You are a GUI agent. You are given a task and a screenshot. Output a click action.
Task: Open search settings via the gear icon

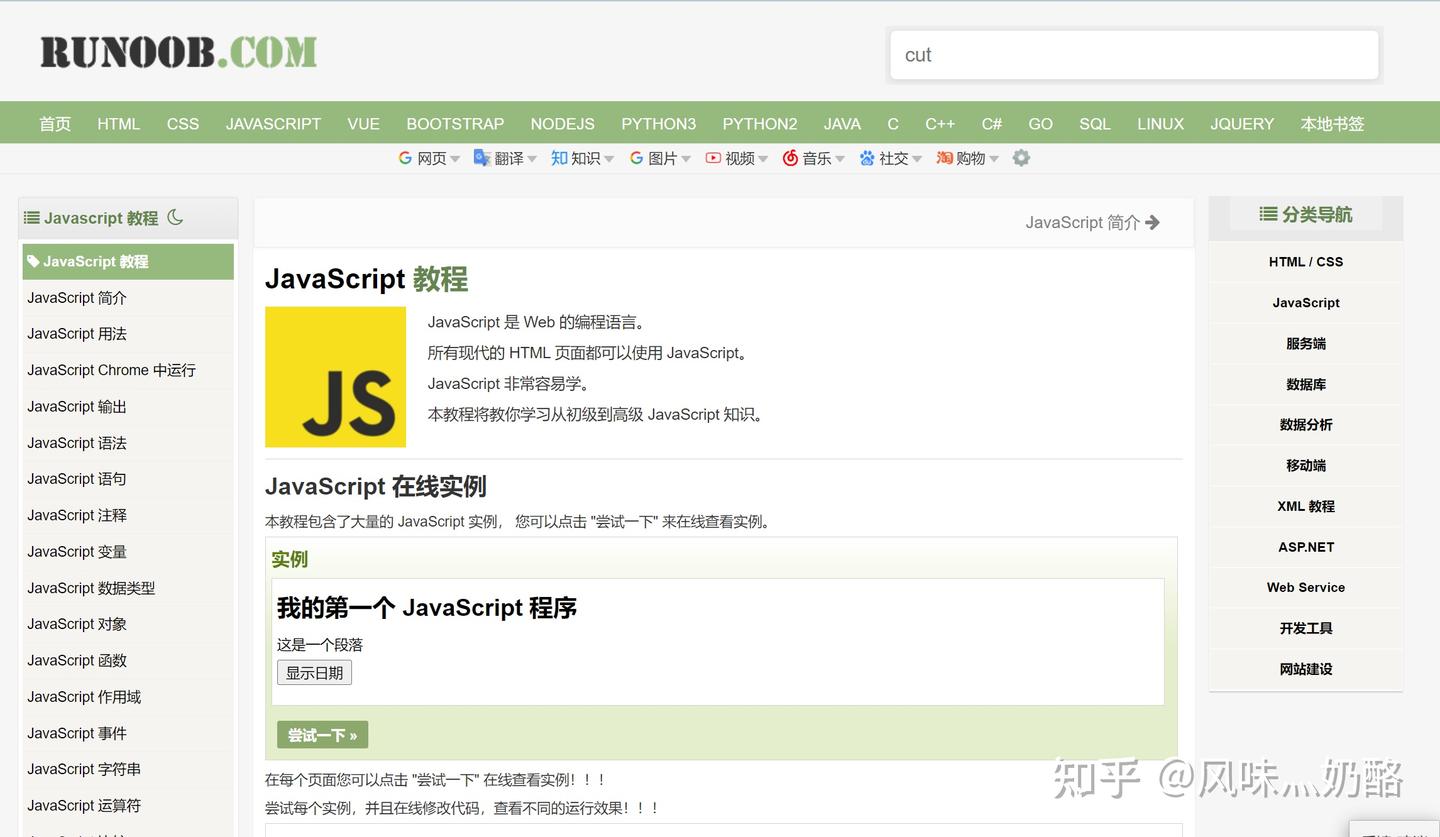pyautogui.click(x=1021, y=158)
